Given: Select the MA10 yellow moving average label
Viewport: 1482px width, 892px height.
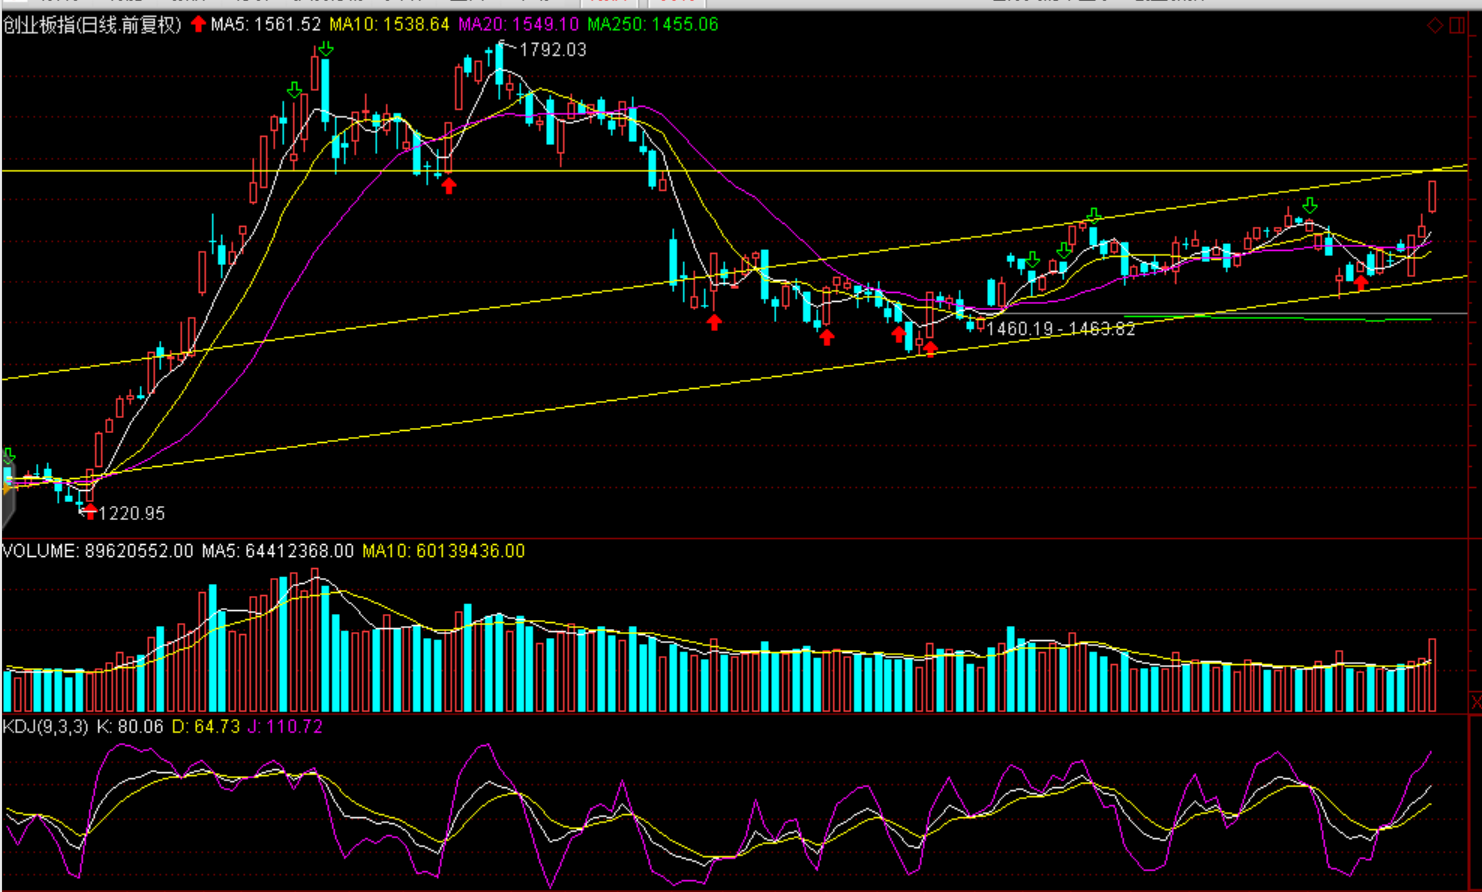Looking at the screenshot, I should 389,24.
